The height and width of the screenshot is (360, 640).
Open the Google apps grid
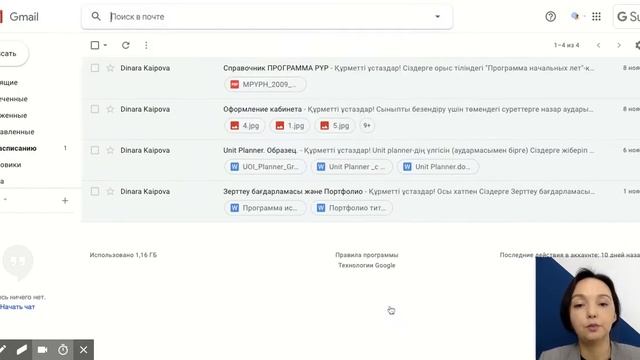pyautogui.click(x=596, y=17)
